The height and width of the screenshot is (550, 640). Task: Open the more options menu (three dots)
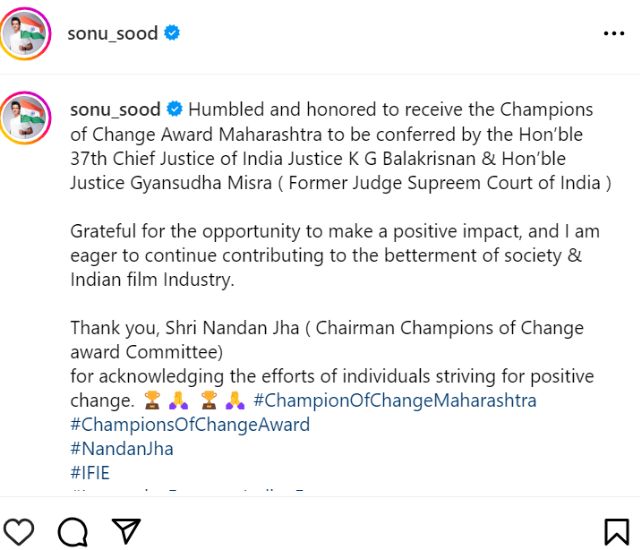pyautogui.click(x=613, y=33)
